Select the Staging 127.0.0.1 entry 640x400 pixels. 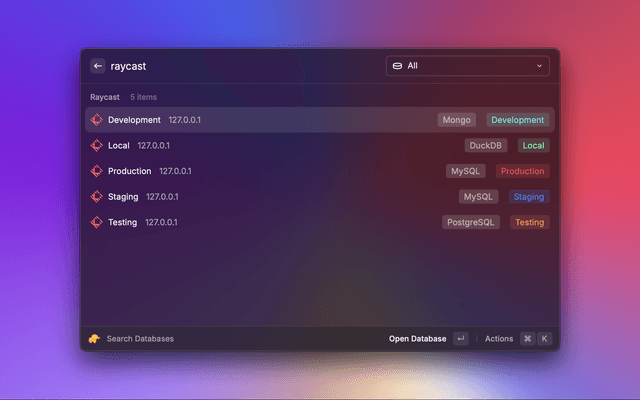point(145,197)
